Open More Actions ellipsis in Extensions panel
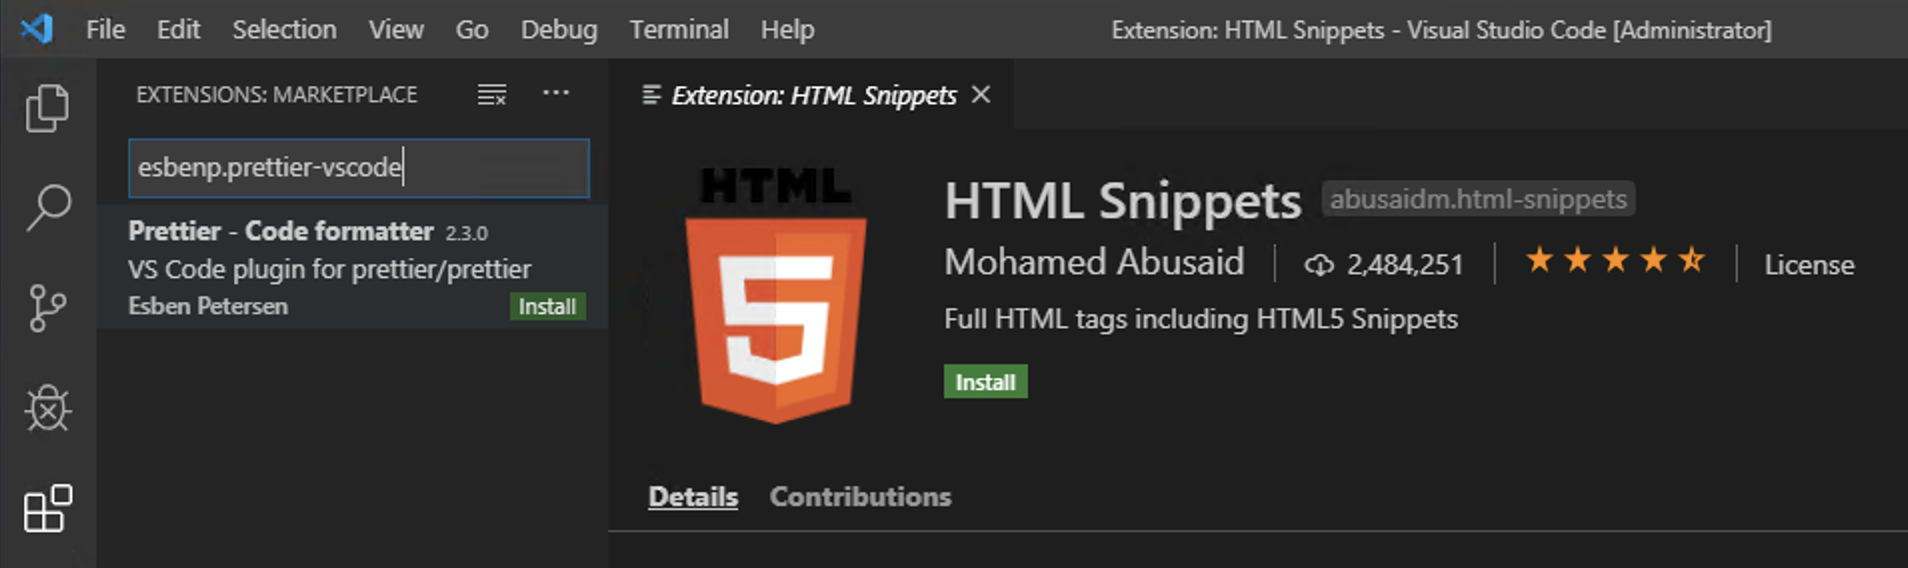Image resolution: width=1908 pixels, height=568 pixels. (x=556, y=93)
